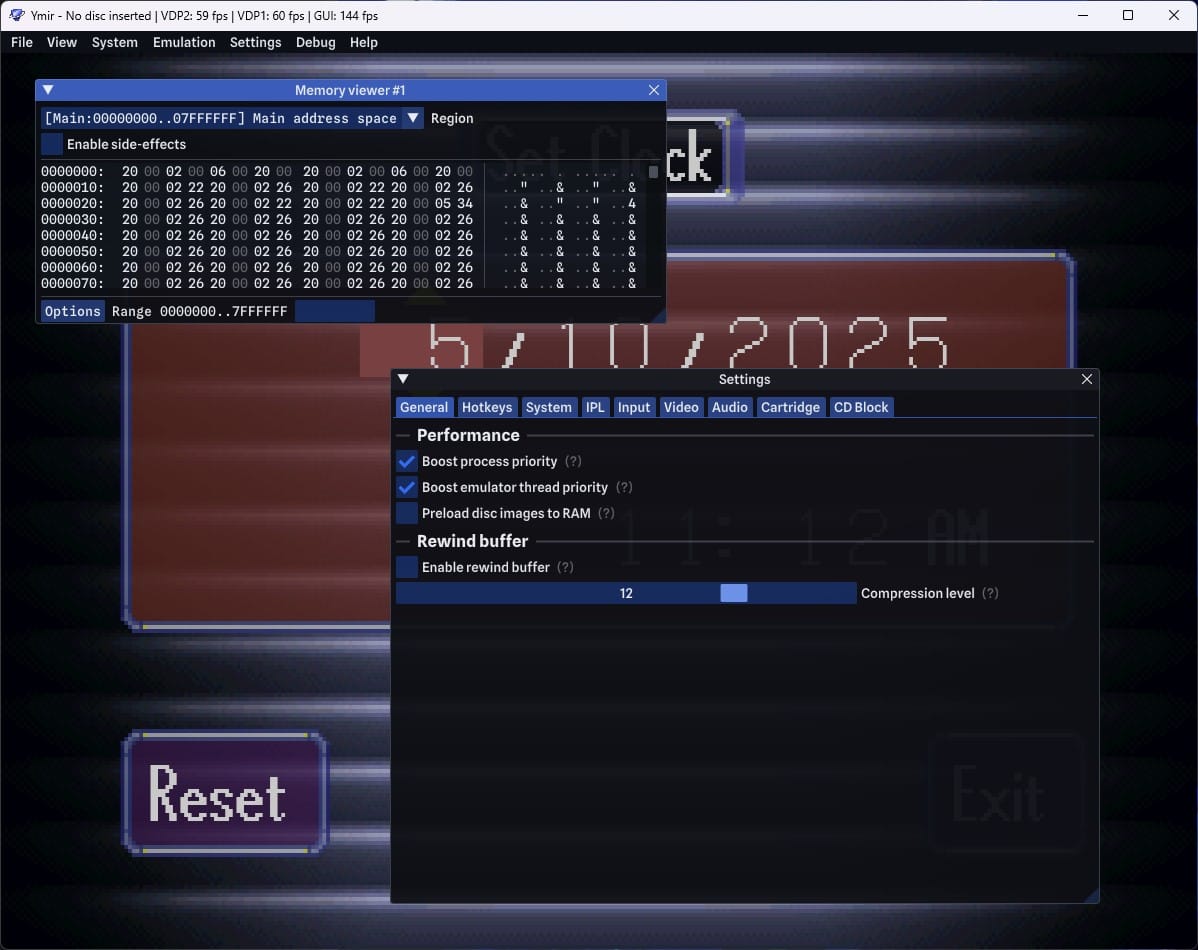Toggle Enable side-effects in memory viewer

point(52,144)
